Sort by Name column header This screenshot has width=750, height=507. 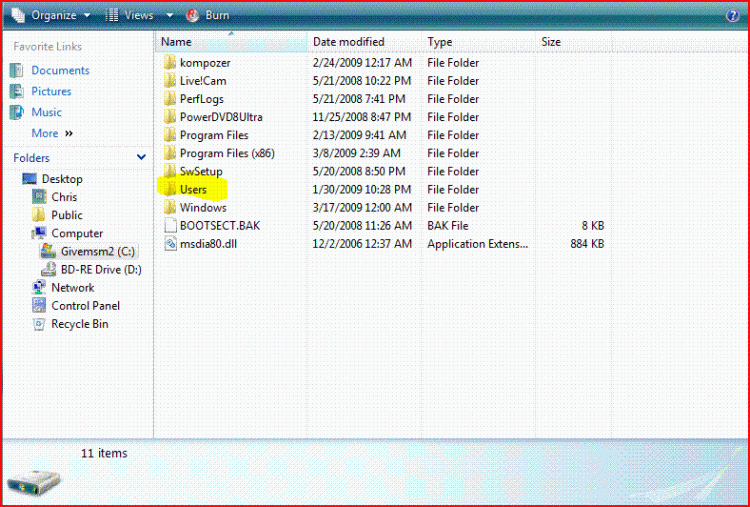tap(232, 42)
